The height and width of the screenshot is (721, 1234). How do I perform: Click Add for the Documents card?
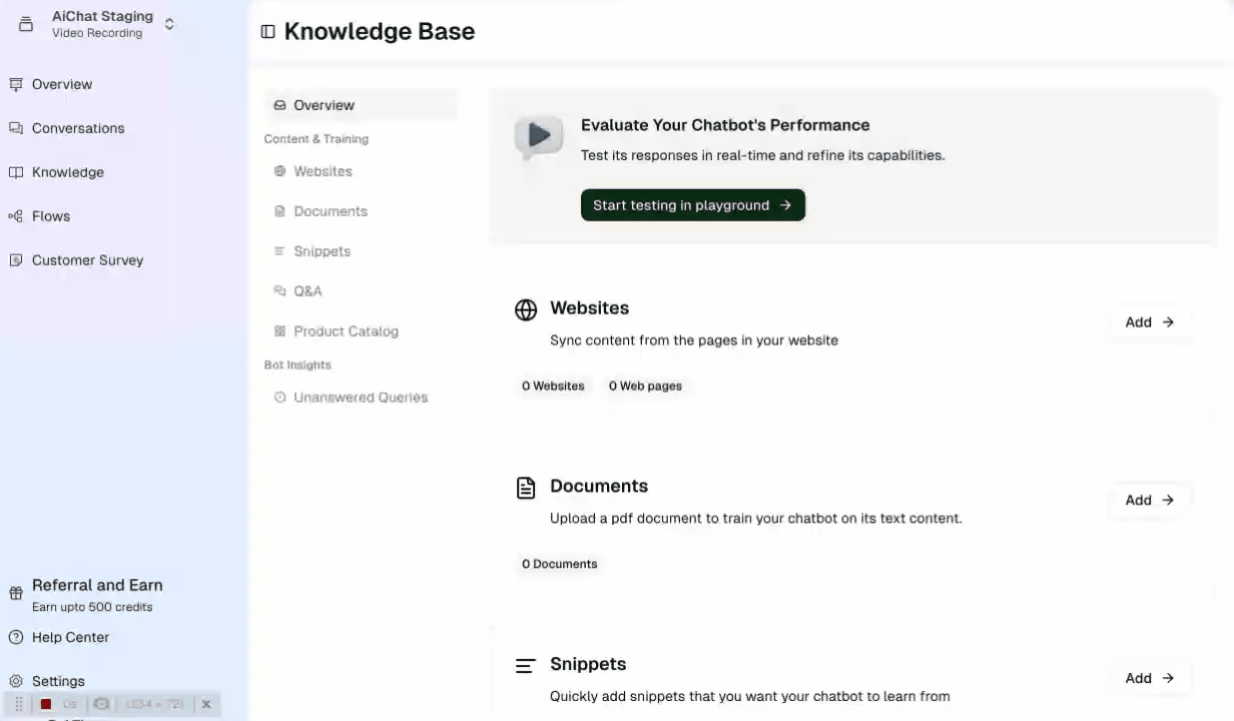coord(1149,500)
